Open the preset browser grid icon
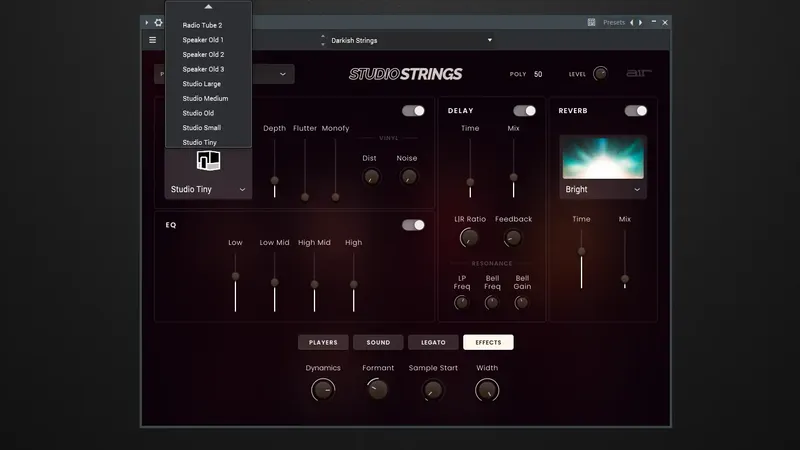 pyautogui.click(x=591, y=22)
